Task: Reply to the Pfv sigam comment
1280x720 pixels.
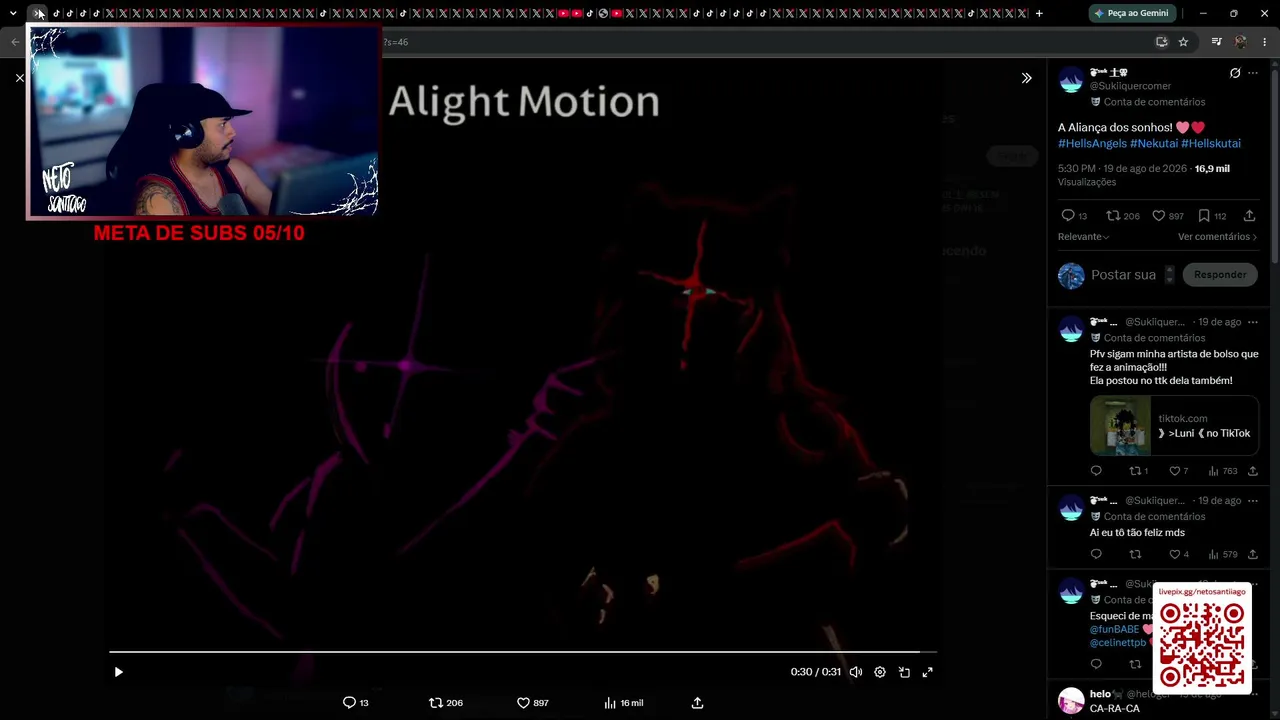Action: click(1096, 471)
